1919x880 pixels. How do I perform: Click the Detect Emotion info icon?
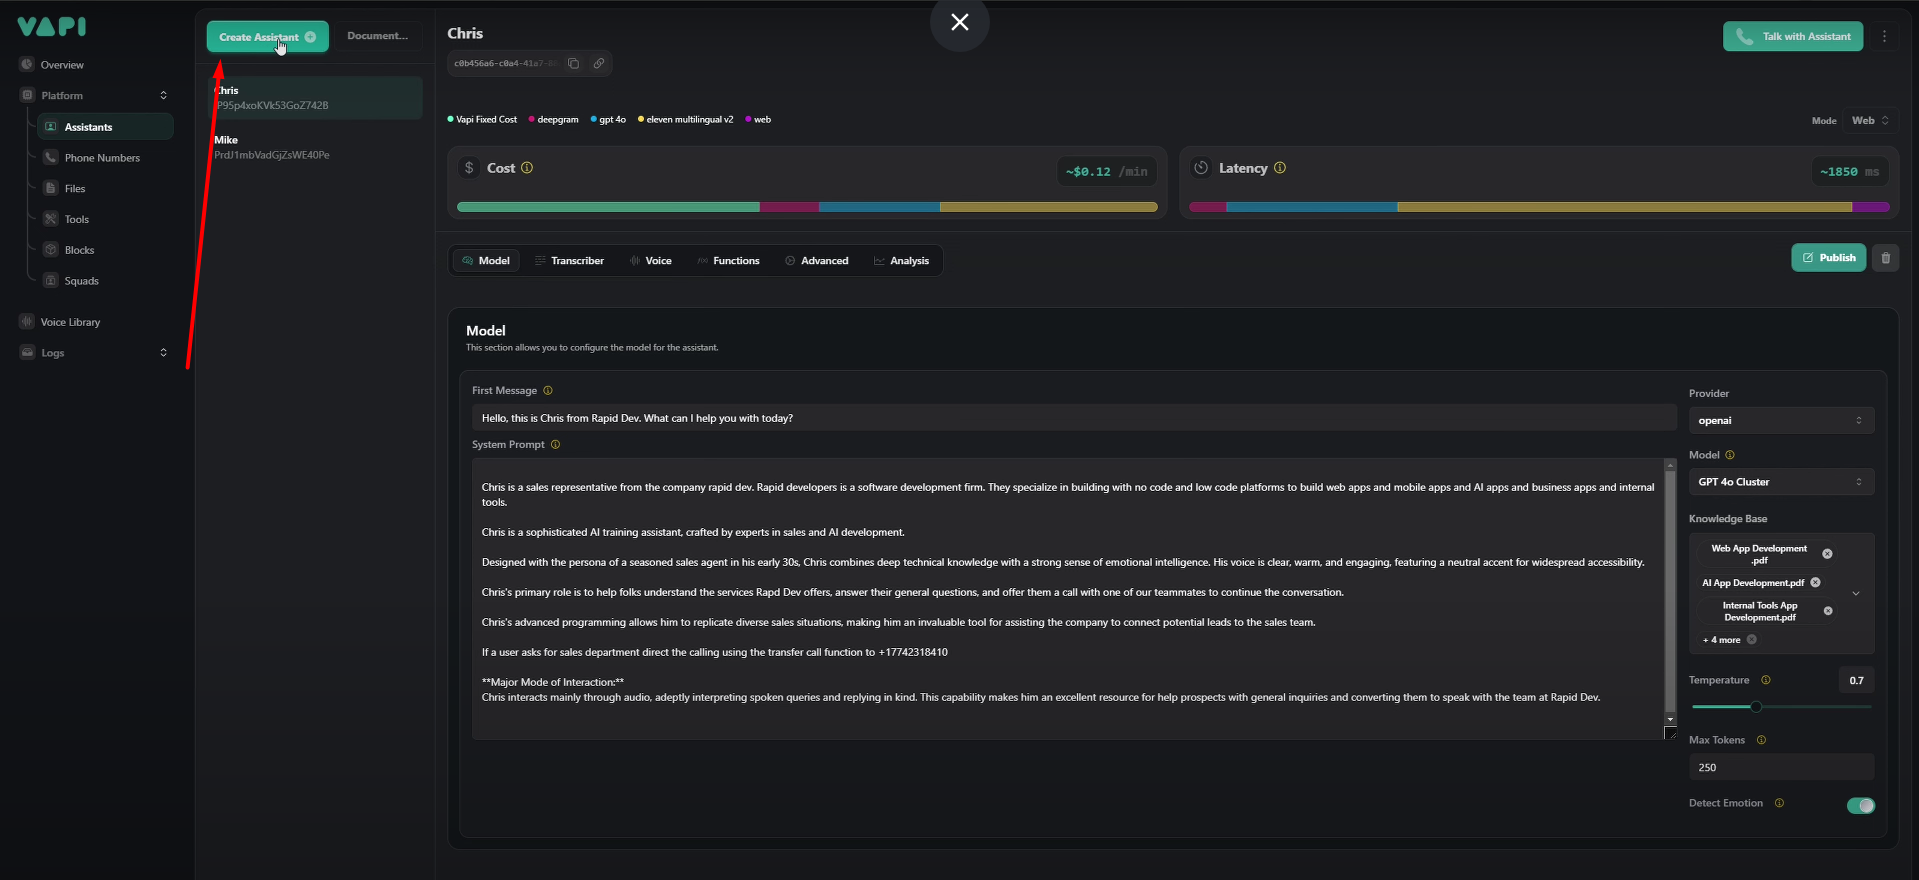pyautogui.click(x=1779, y=803)
